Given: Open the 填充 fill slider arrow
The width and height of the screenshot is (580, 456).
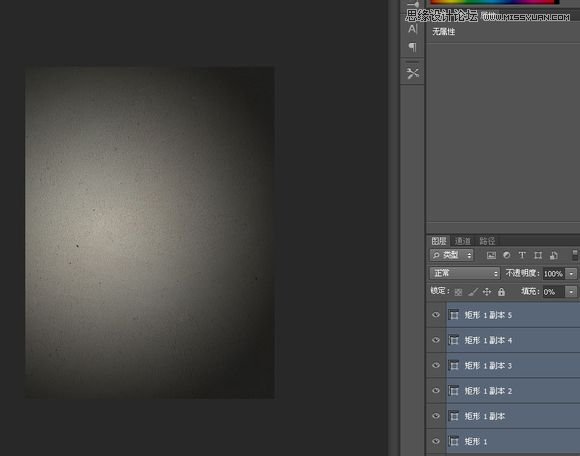Looking at the screenshot, I should pyautogui.click(x=571, y=292).
